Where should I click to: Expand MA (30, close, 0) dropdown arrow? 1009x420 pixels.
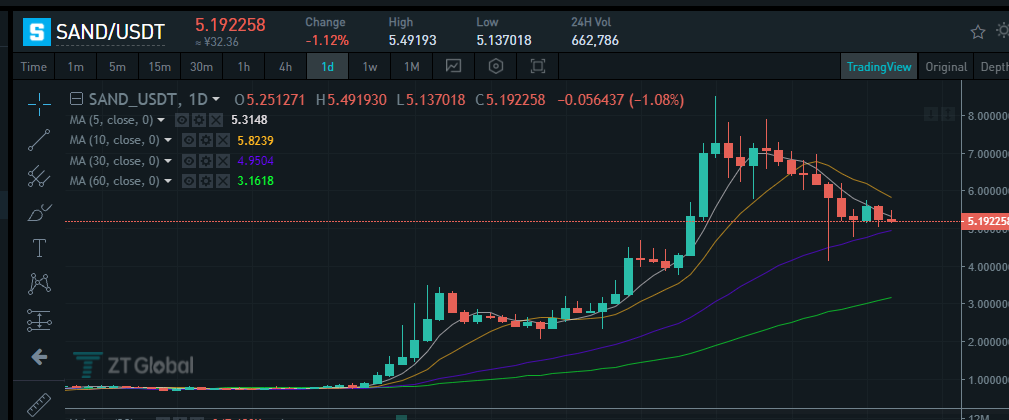coord(168,161)
